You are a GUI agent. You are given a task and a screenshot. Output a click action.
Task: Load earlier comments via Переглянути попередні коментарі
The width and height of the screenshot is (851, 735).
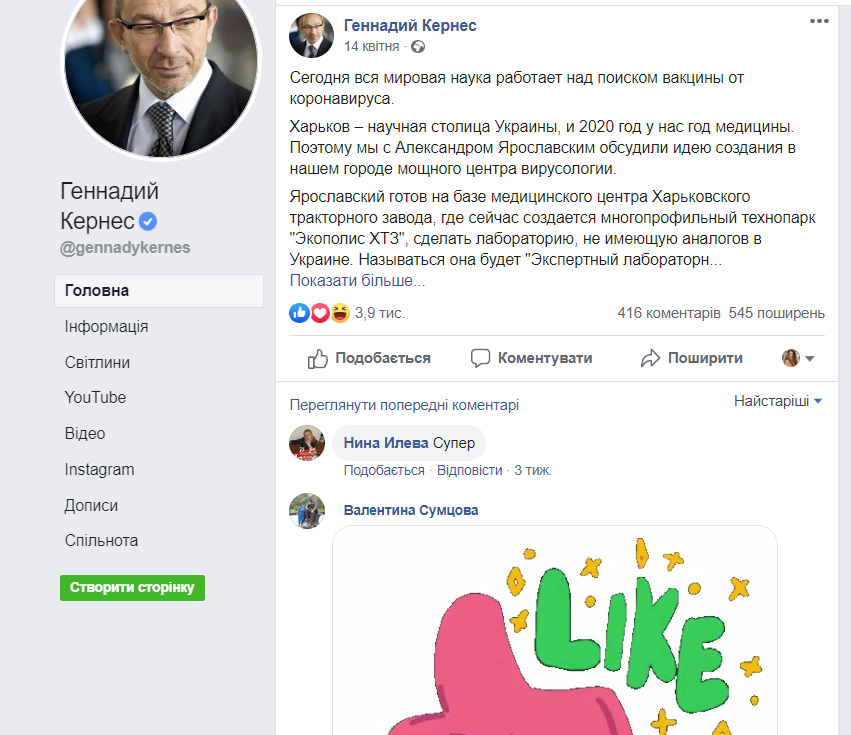(x=404, y=405)
